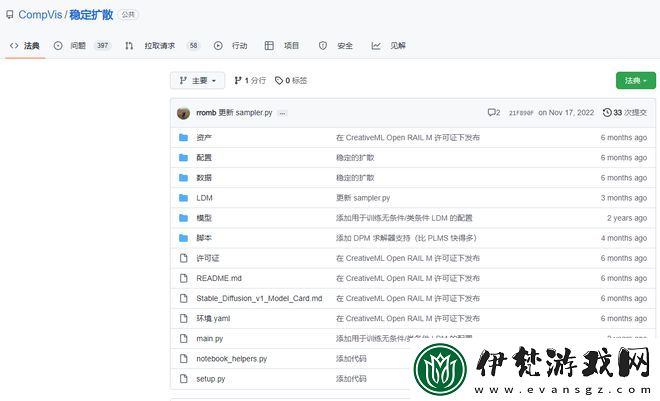
Task: Click the 公共 visibility label
Action: 128,15
